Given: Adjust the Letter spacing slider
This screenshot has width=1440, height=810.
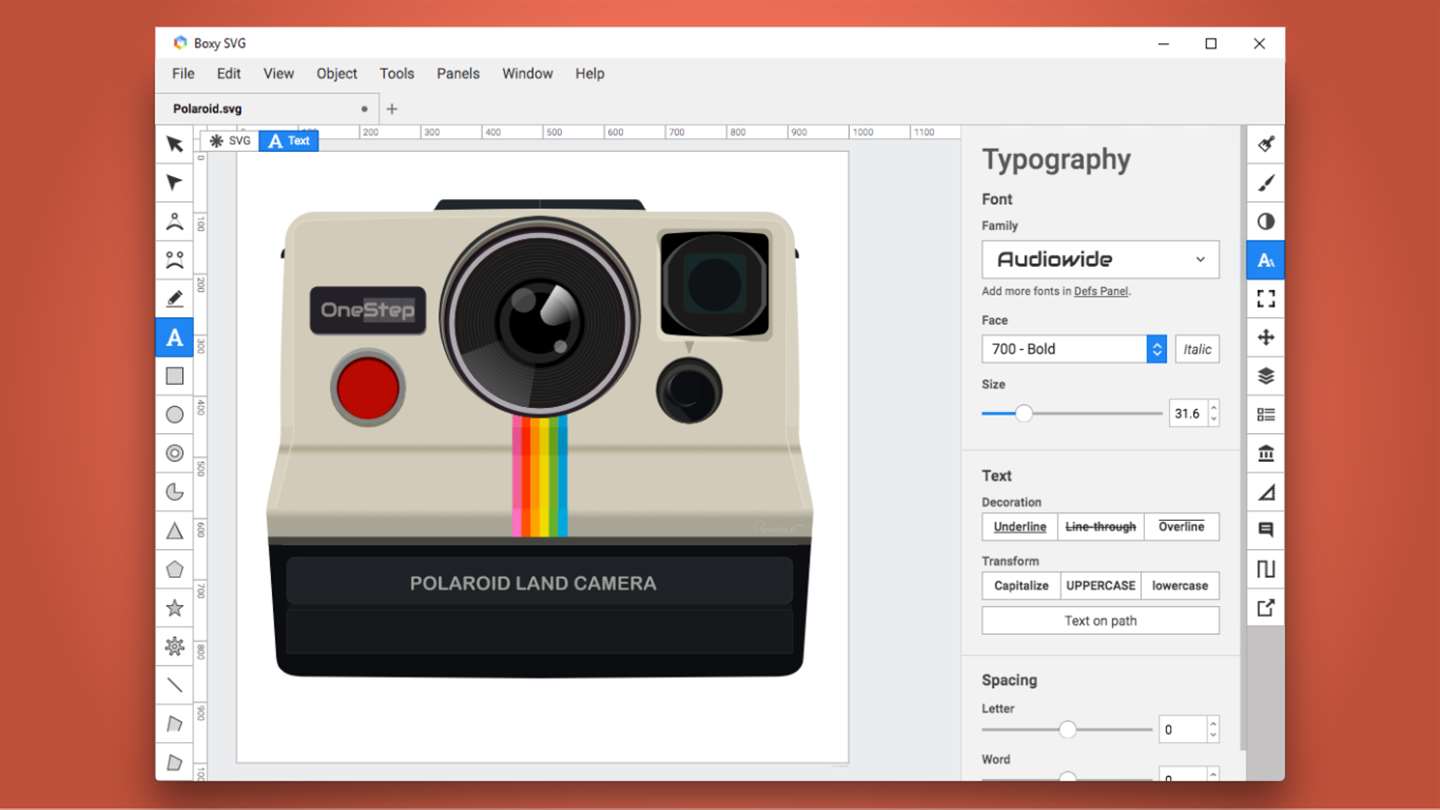Looking at the screenshot, I should point(1067,730).
